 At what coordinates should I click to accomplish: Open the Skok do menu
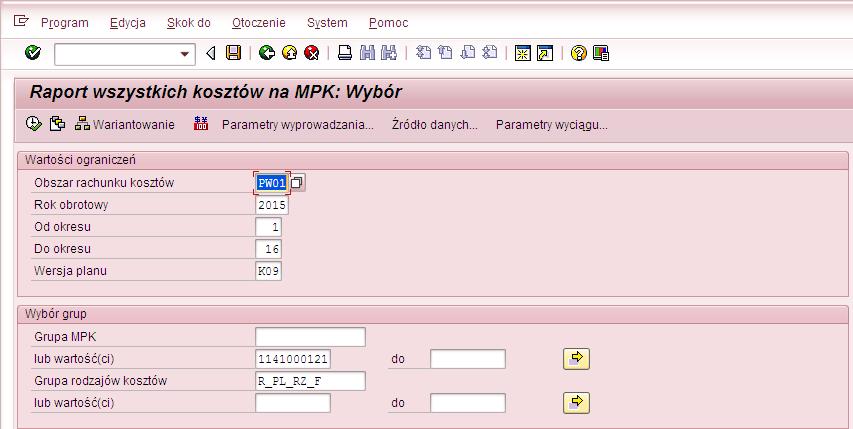pyautogui.click(x=189, y=23)
